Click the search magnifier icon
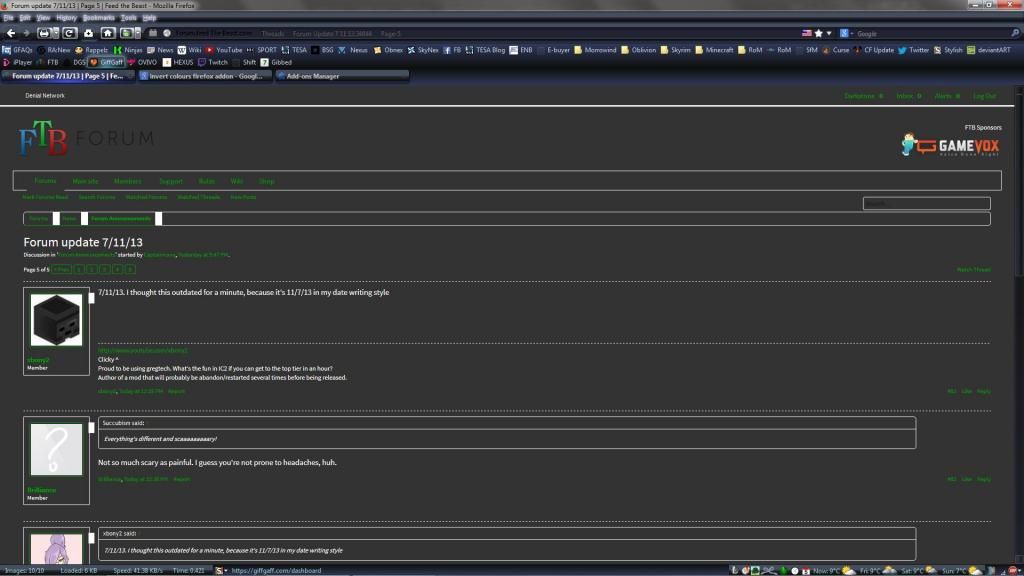1024x576 pixels. click(1015, 33)
